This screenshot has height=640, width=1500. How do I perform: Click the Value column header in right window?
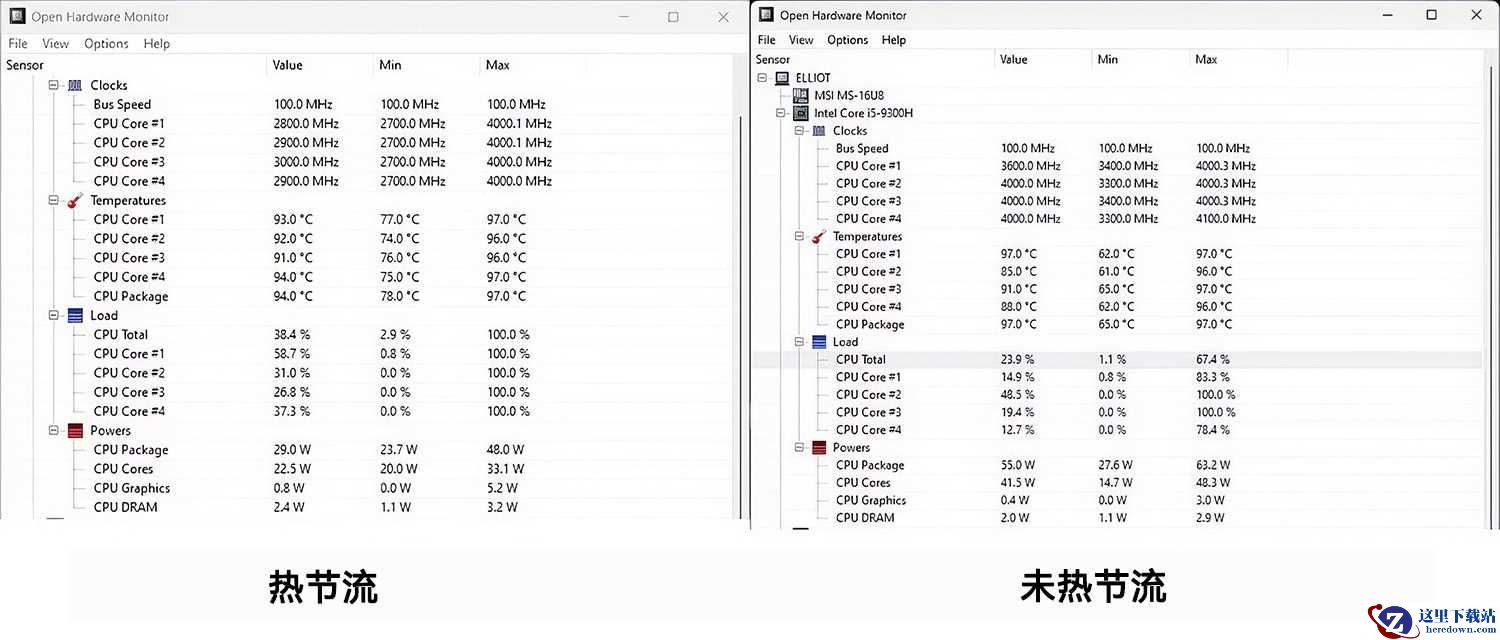pos(1044,59)
